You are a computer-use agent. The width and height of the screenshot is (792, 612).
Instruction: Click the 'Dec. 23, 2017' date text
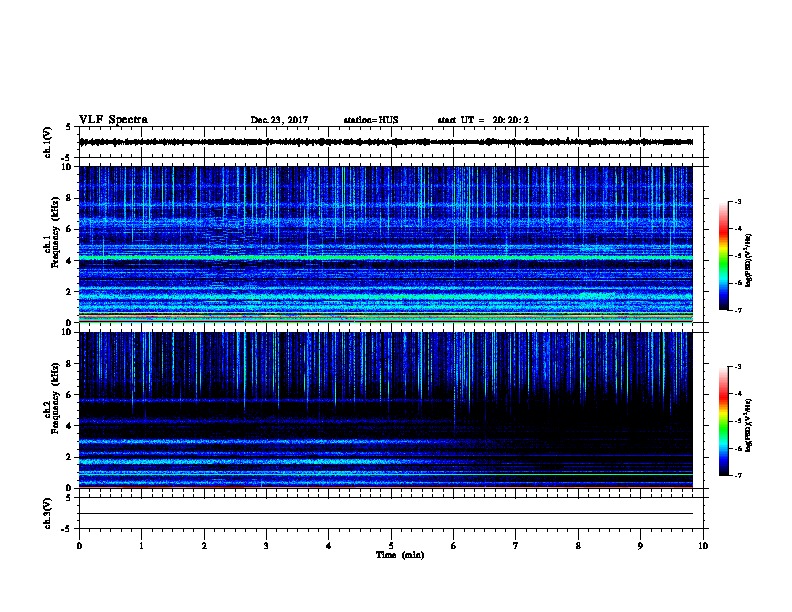[279, 120]
